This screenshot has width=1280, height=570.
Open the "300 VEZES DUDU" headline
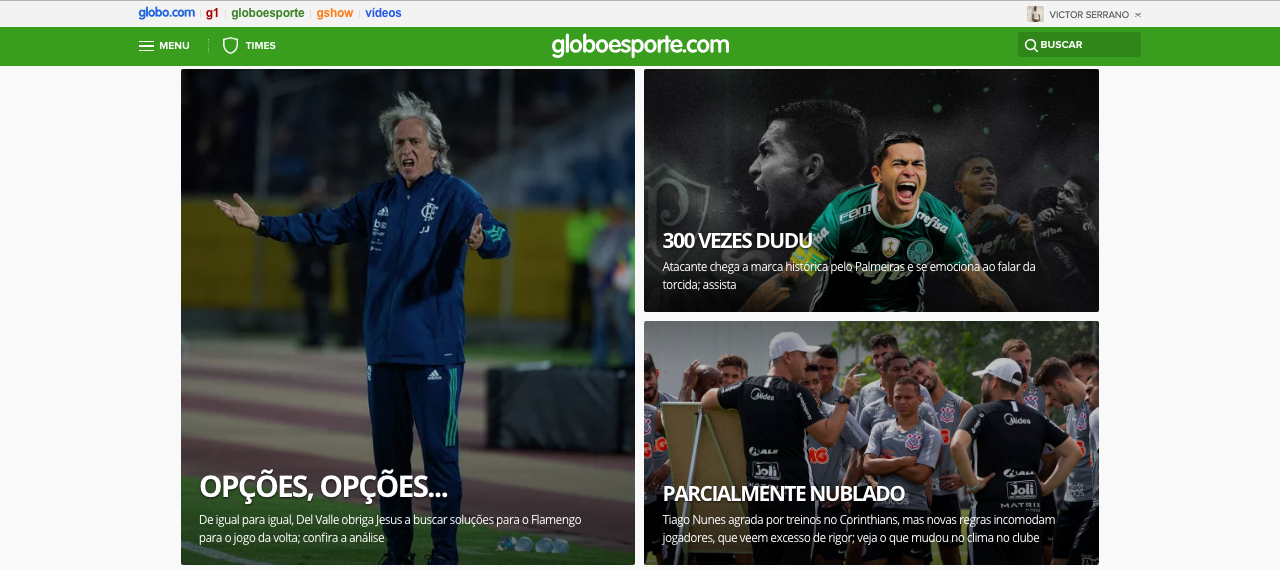click(x=737, y=240)
